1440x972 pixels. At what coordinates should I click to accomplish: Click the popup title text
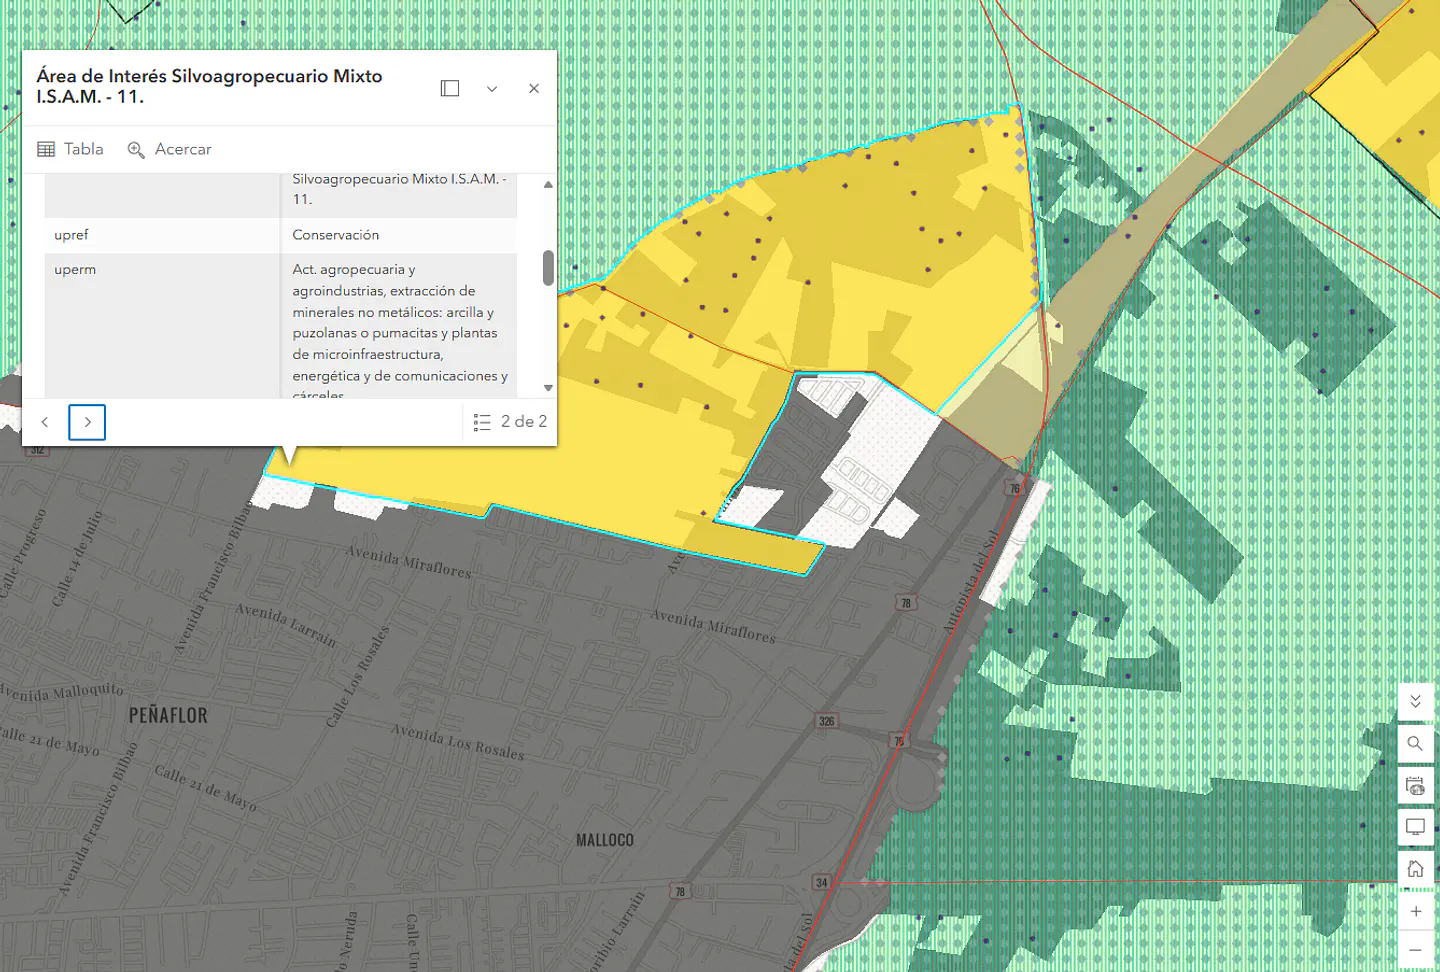(209, 86)
